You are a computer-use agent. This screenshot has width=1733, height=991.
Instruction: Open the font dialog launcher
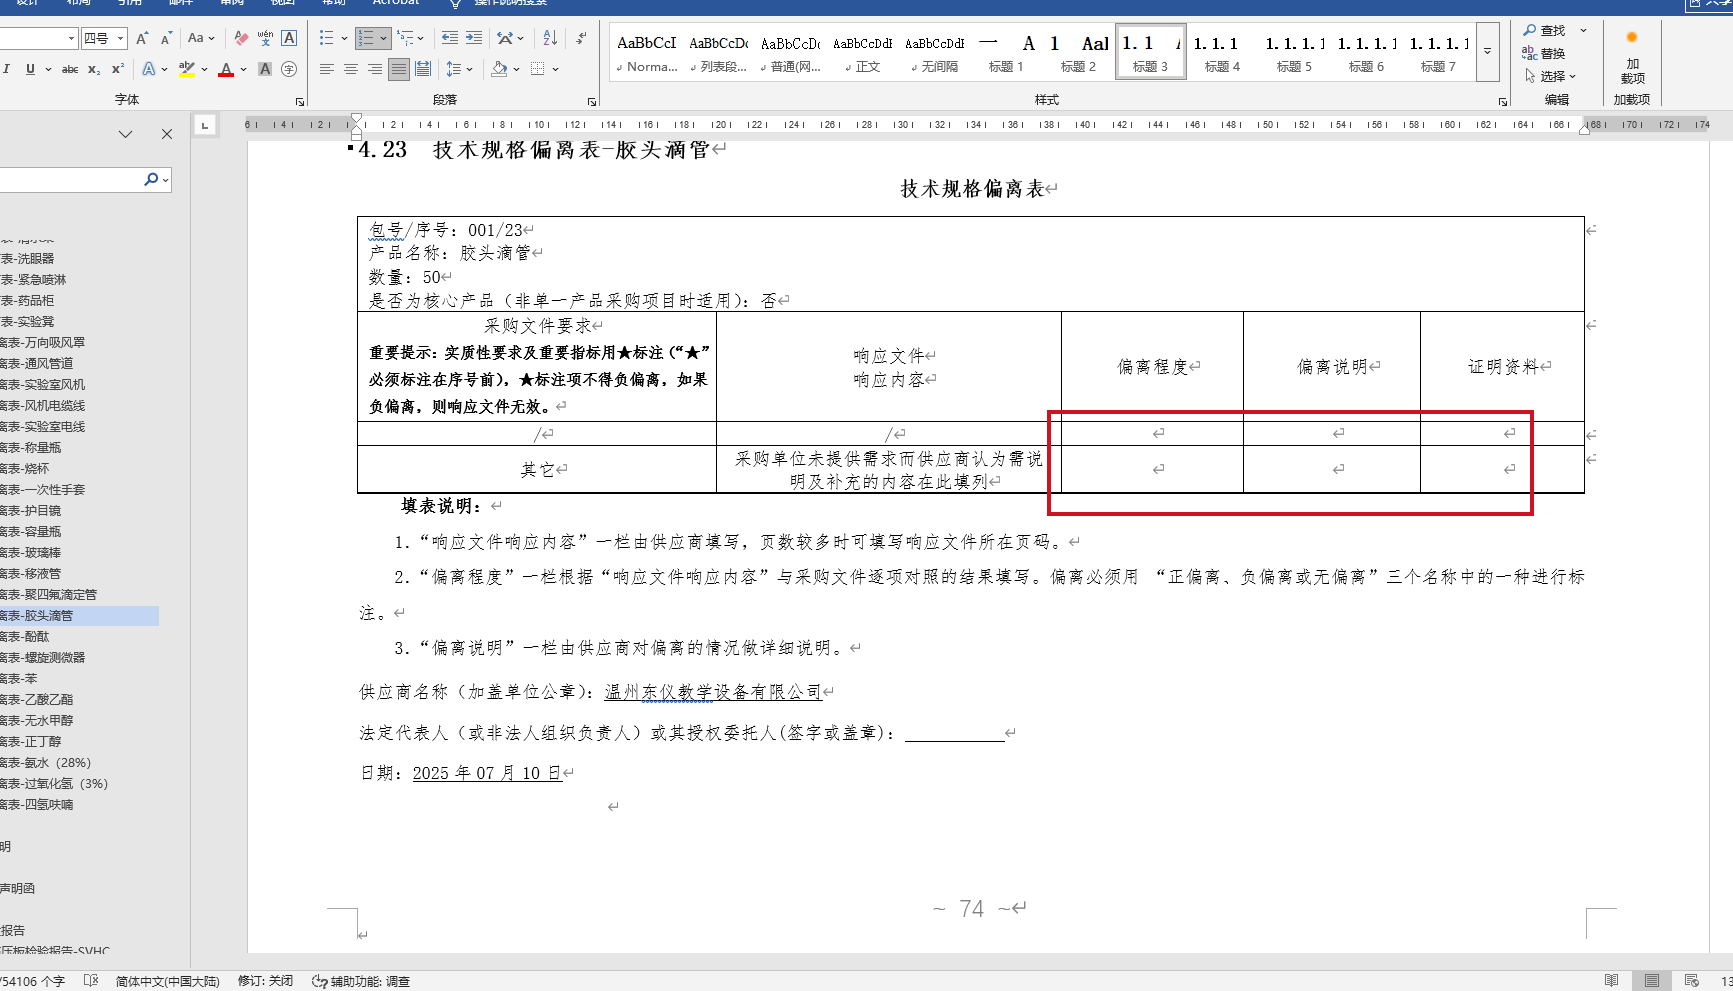coord(300,102)
